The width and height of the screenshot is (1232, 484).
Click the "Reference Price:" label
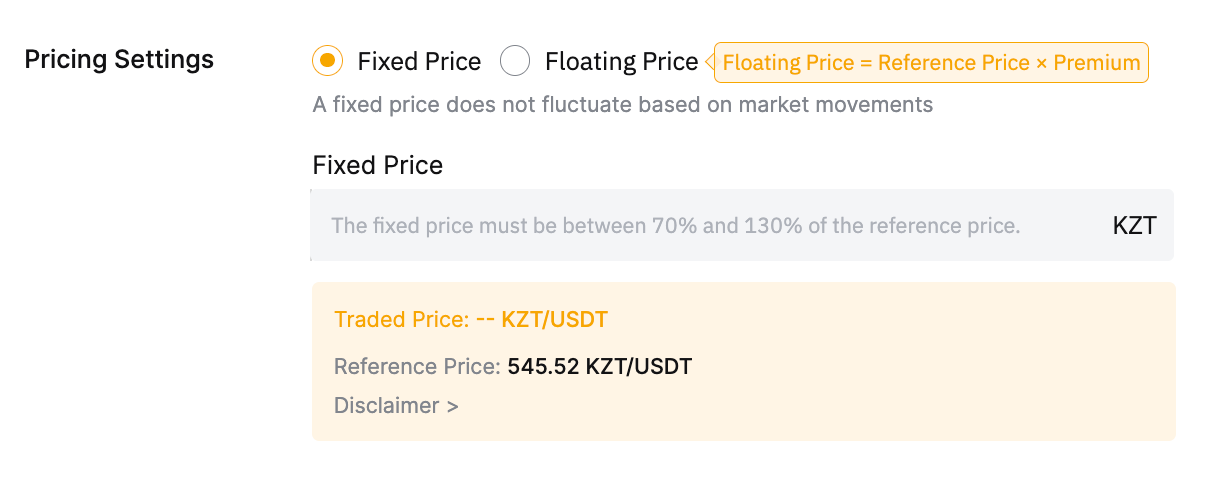417,367
